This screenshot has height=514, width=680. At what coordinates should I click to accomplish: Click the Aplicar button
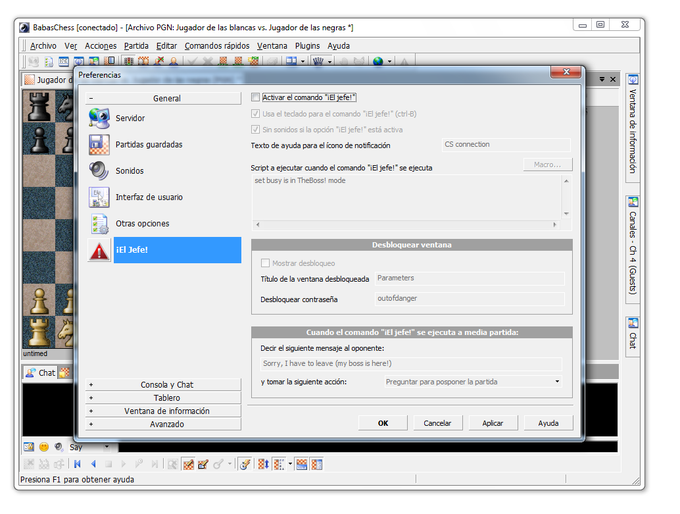(x=493, y=423)
